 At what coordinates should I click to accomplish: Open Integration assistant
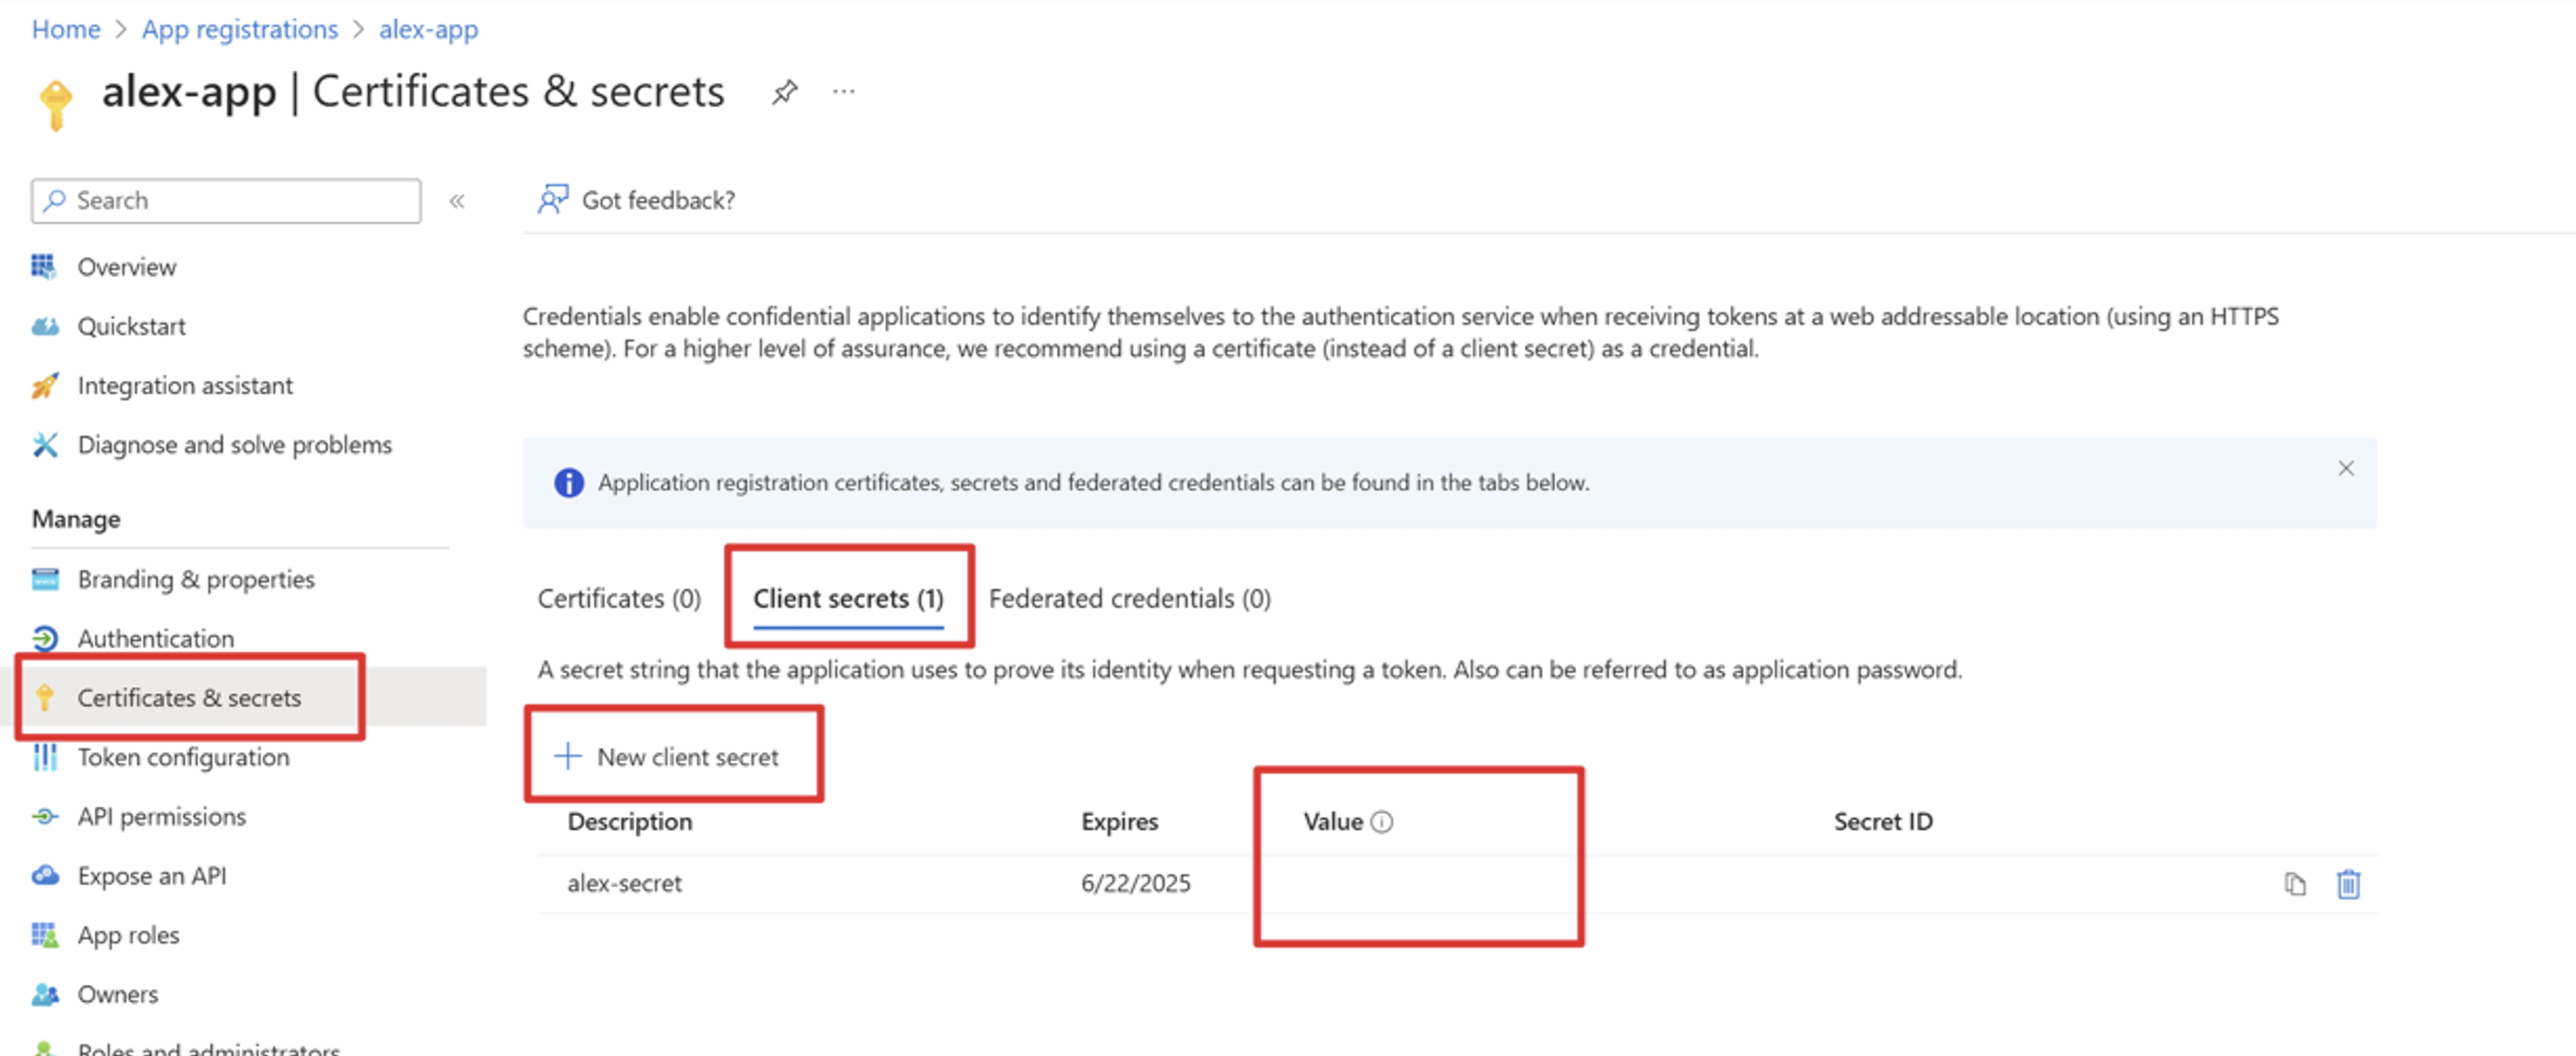tap(185, 385)
